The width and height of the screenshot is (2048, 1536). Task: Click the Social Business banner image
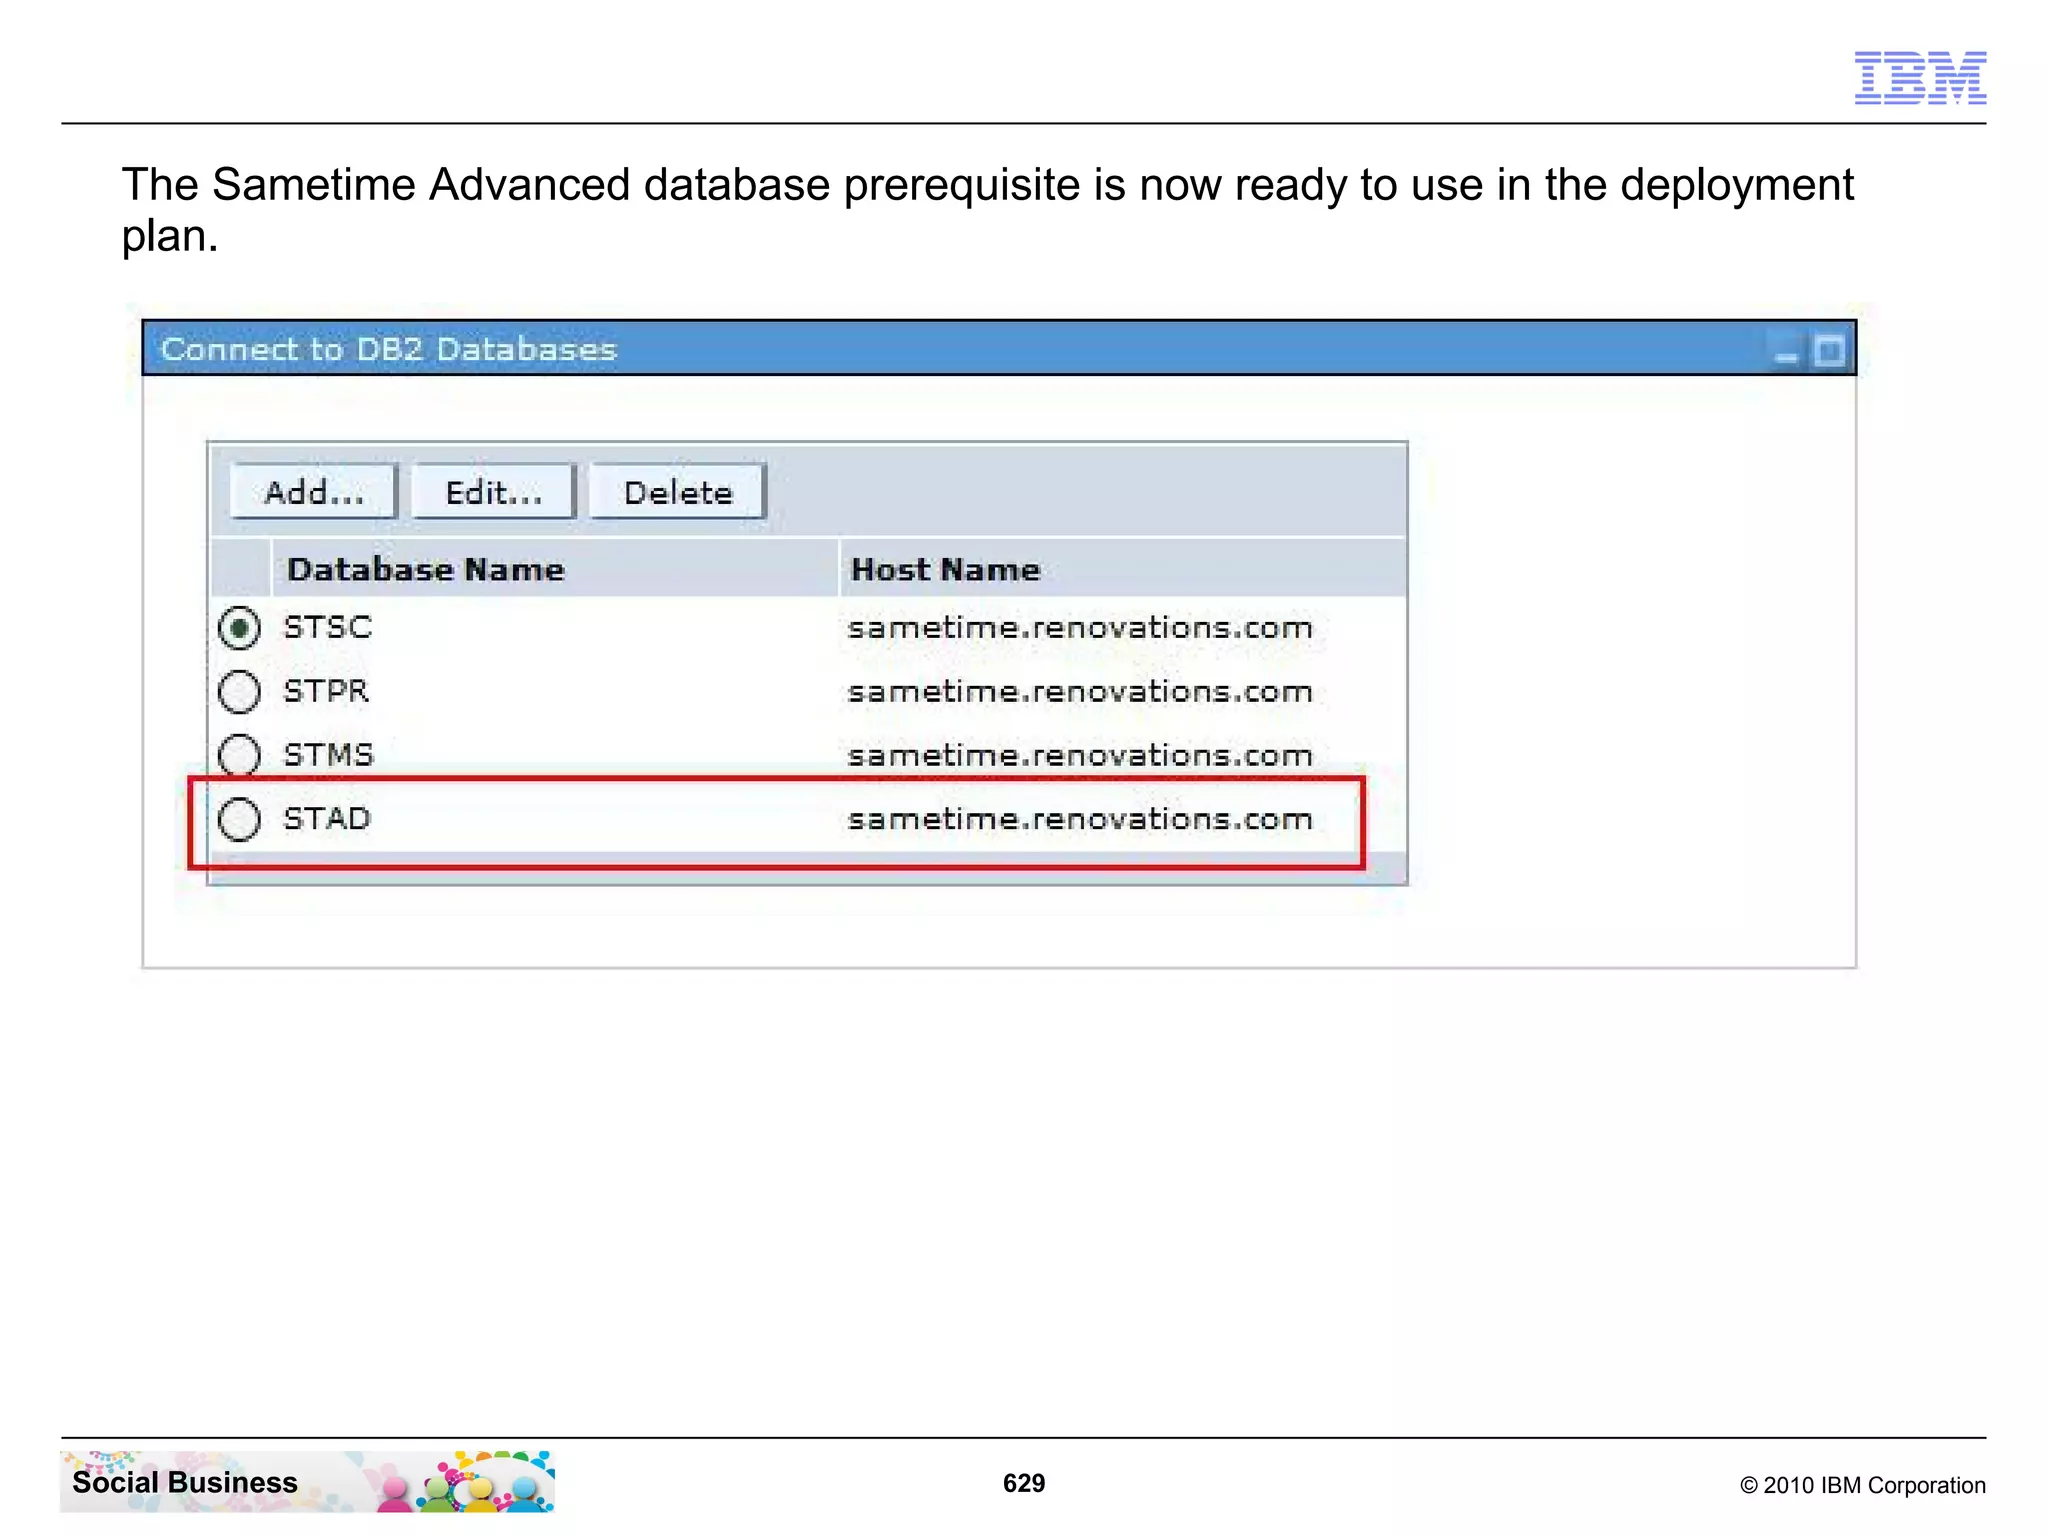307,1481
